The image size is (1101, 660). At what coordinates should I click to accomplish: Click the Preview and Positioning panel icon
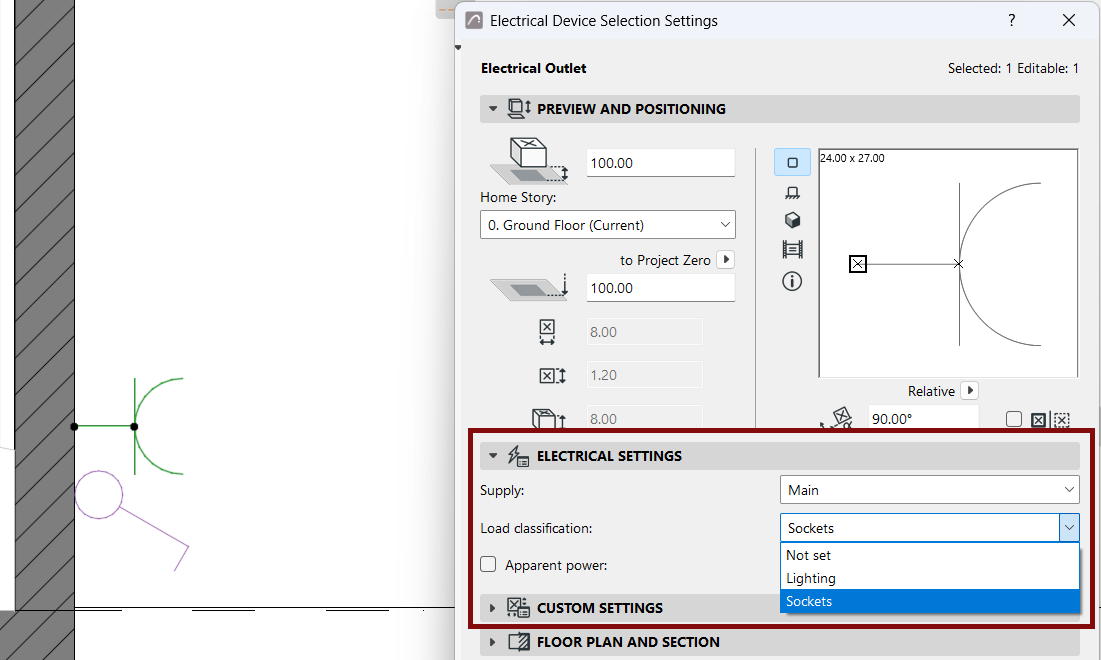[519, 108]
